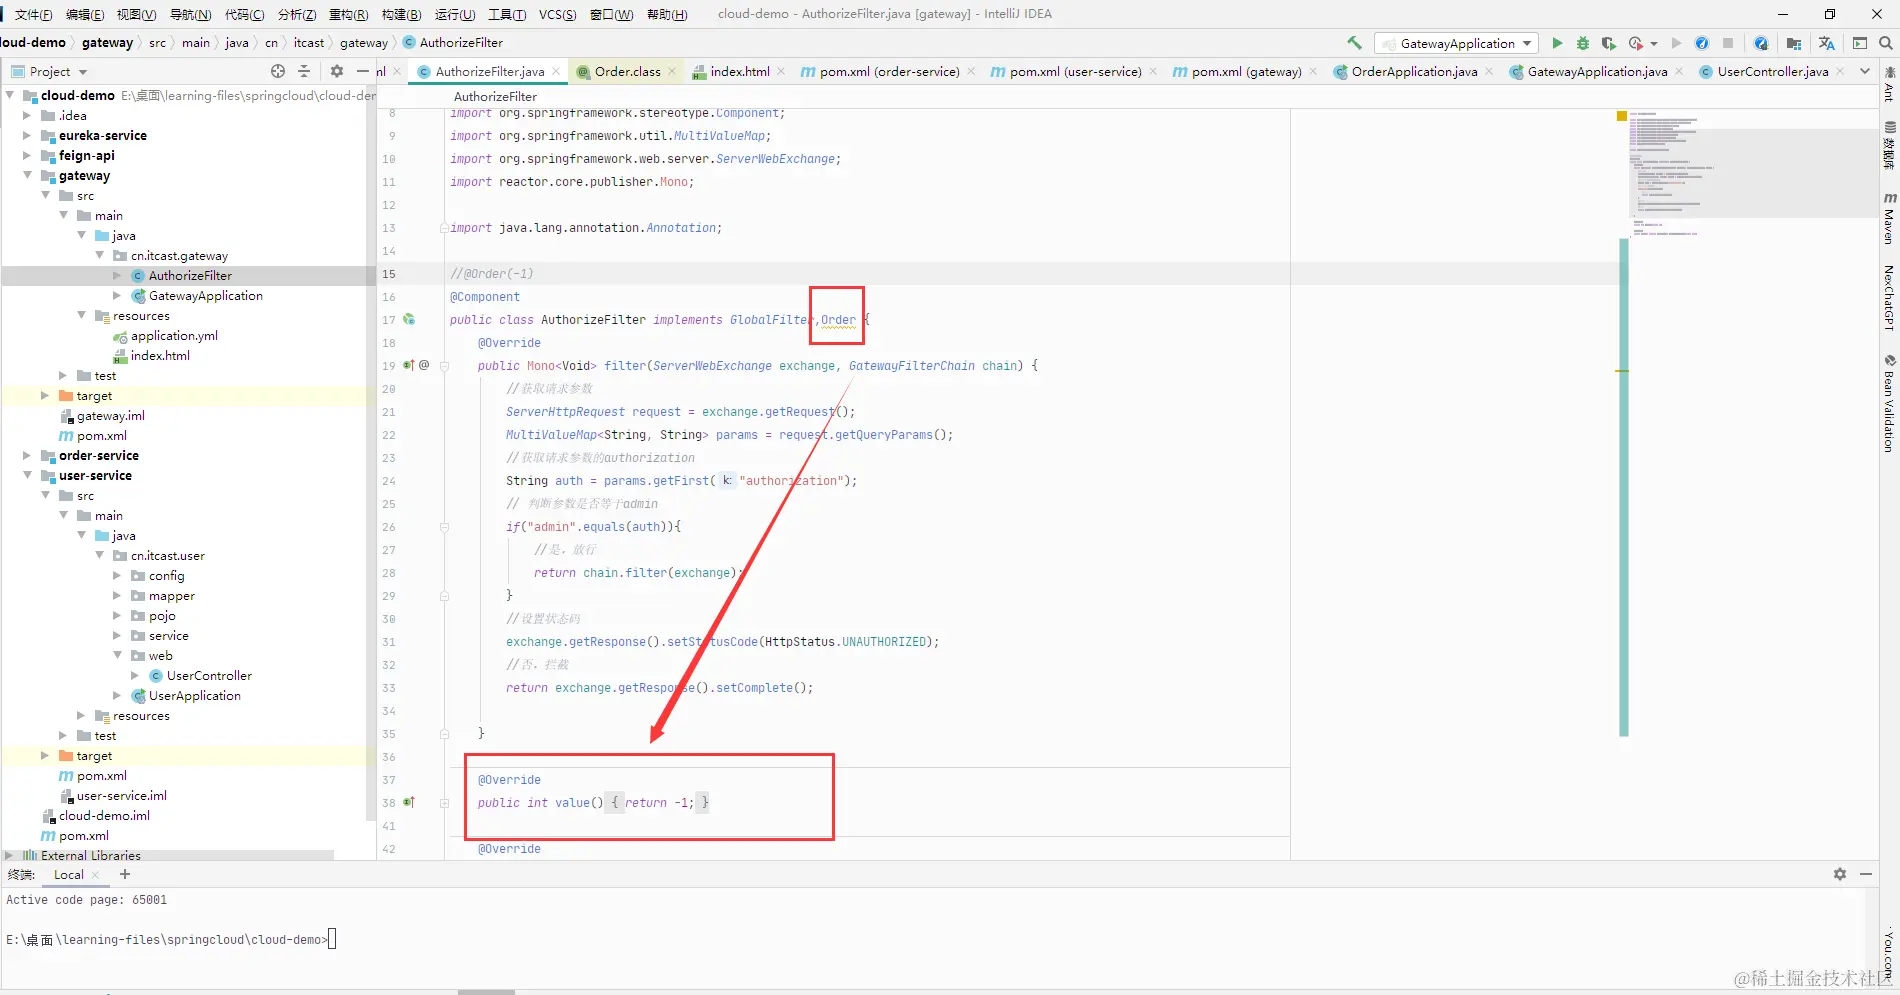The width and height of the screenshot is (1900, 995).
Task: Select the Local terminal tab
Action: click(x=69, y=874)
